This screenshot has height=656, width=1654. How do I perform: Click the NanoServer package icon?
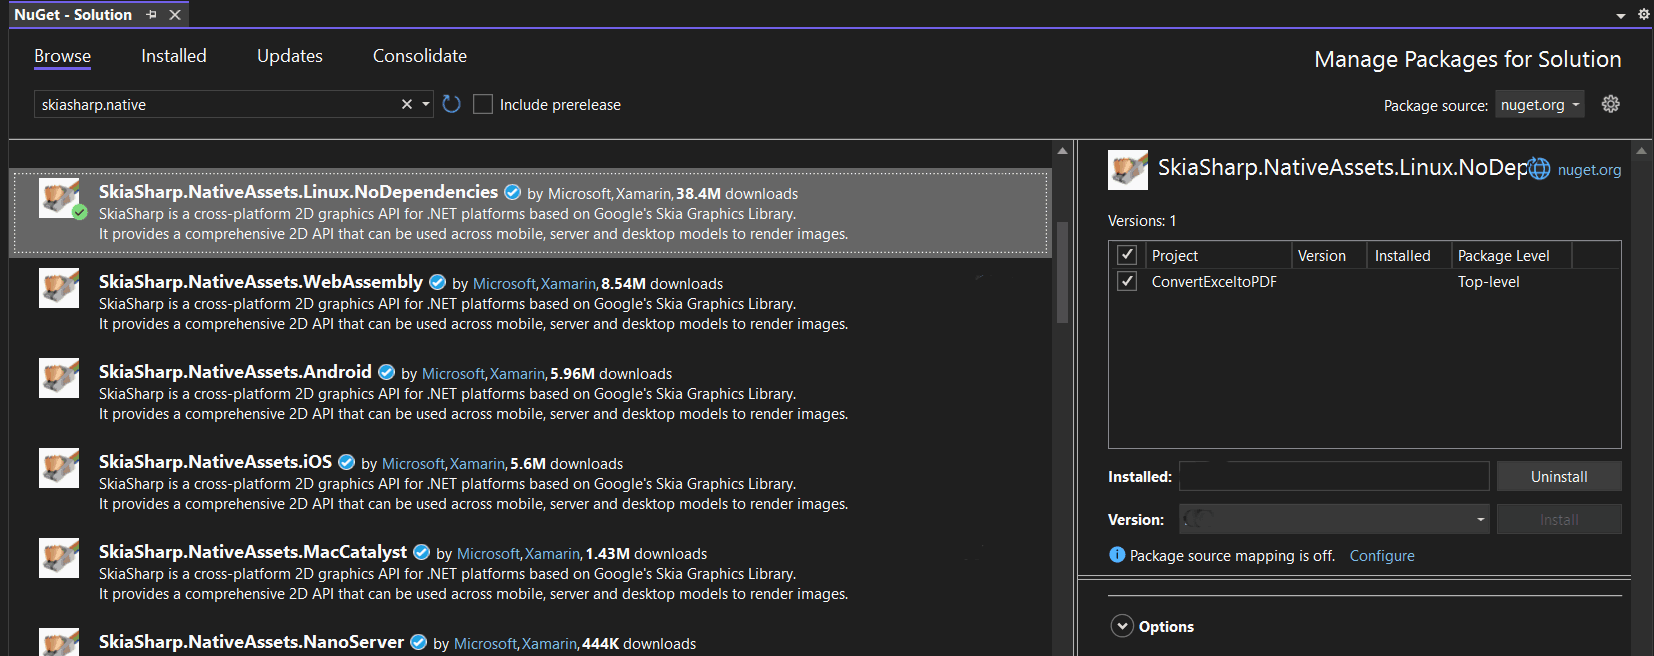(x=59, y=642)
